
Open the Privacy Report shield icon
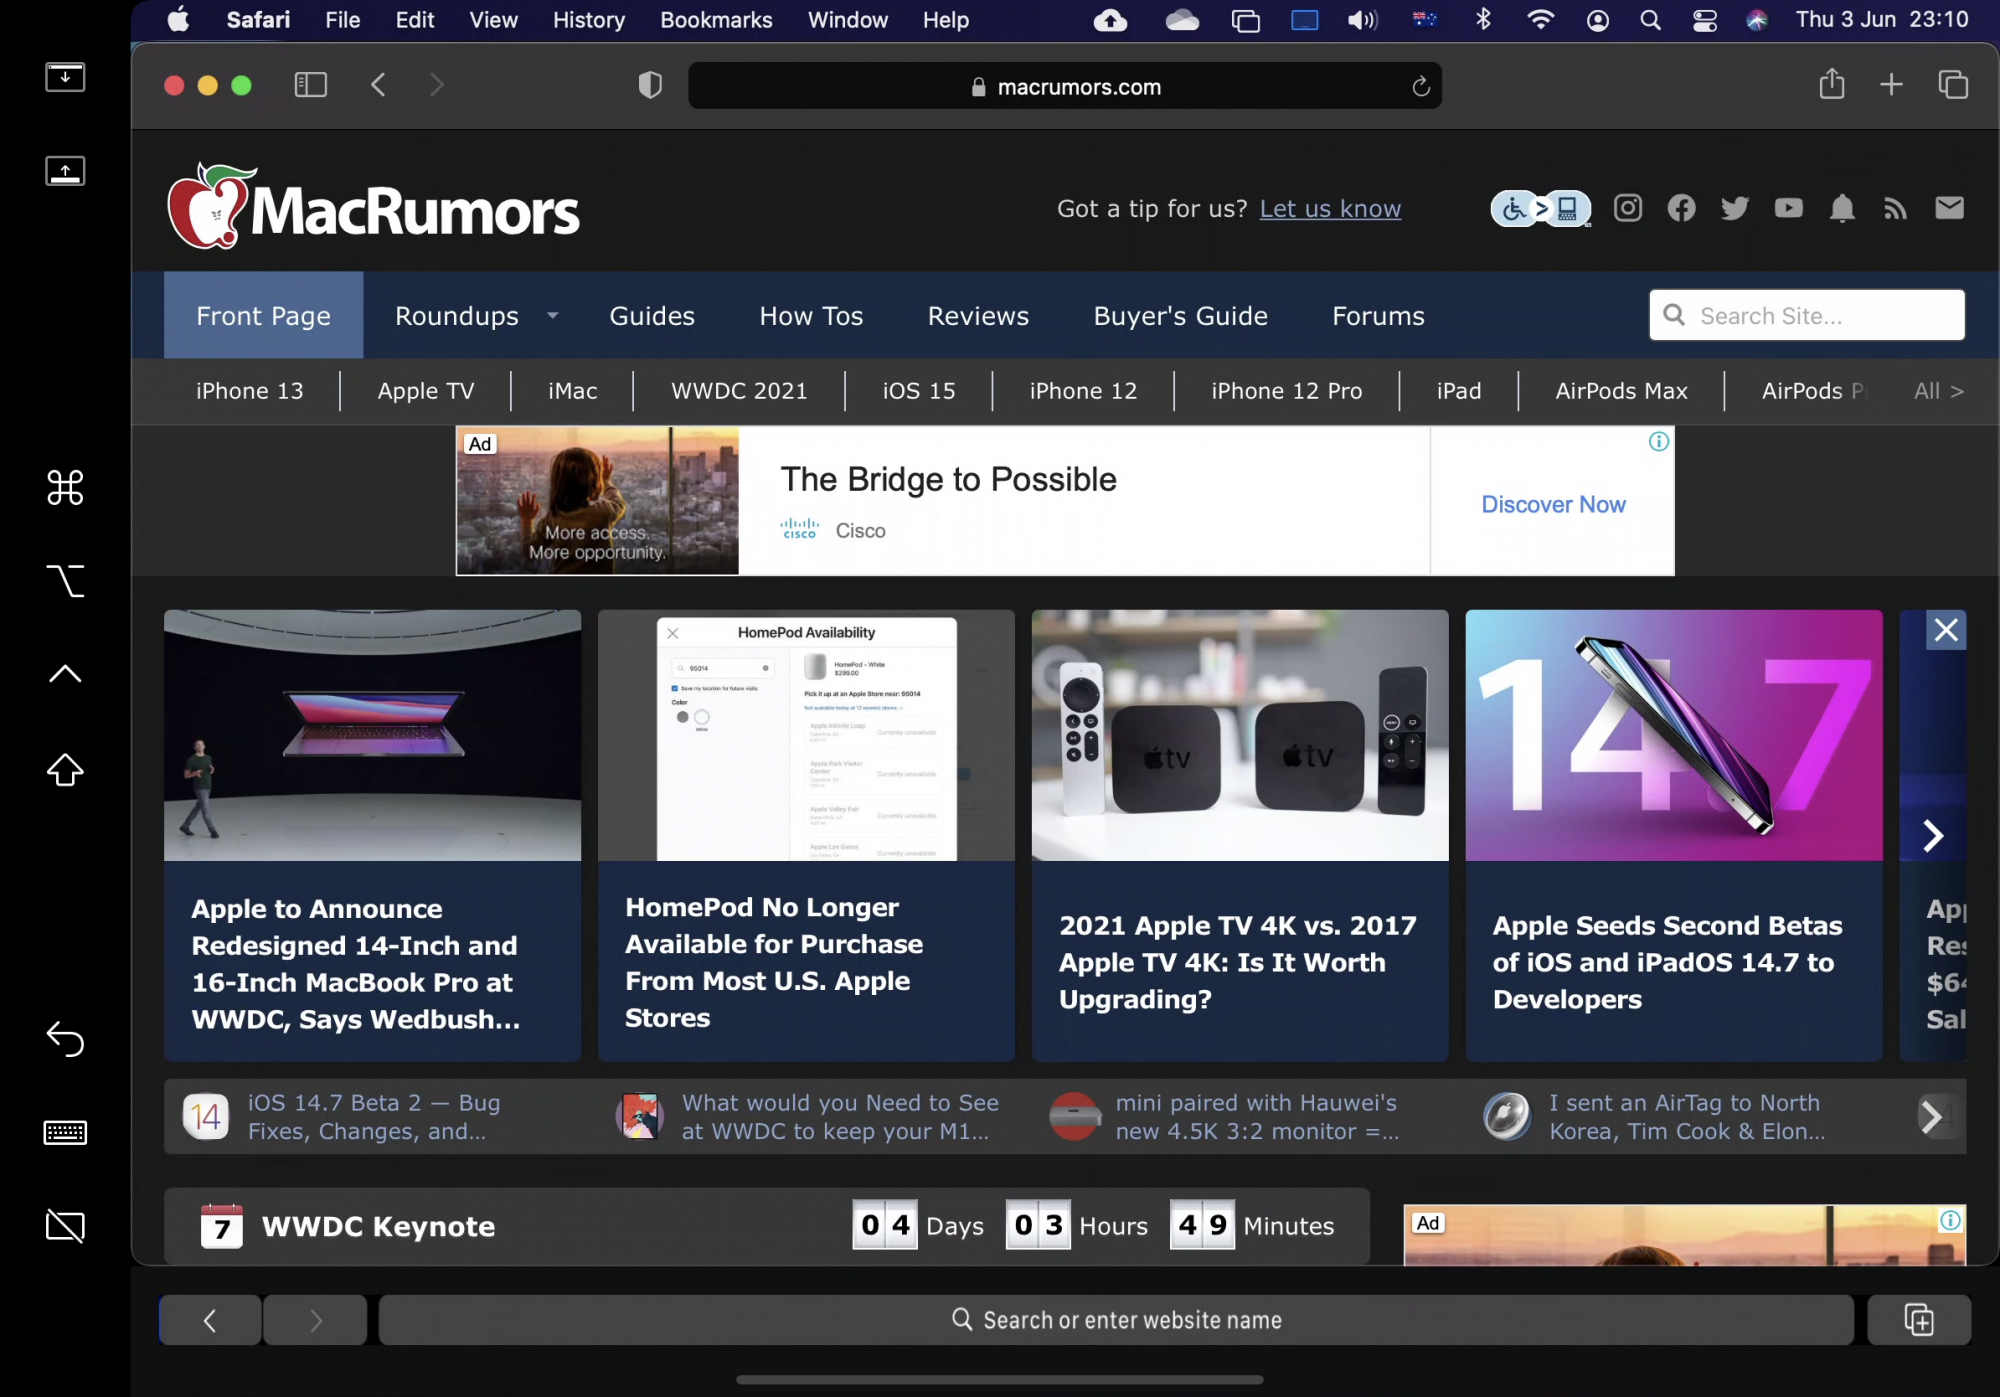(650, 85)
